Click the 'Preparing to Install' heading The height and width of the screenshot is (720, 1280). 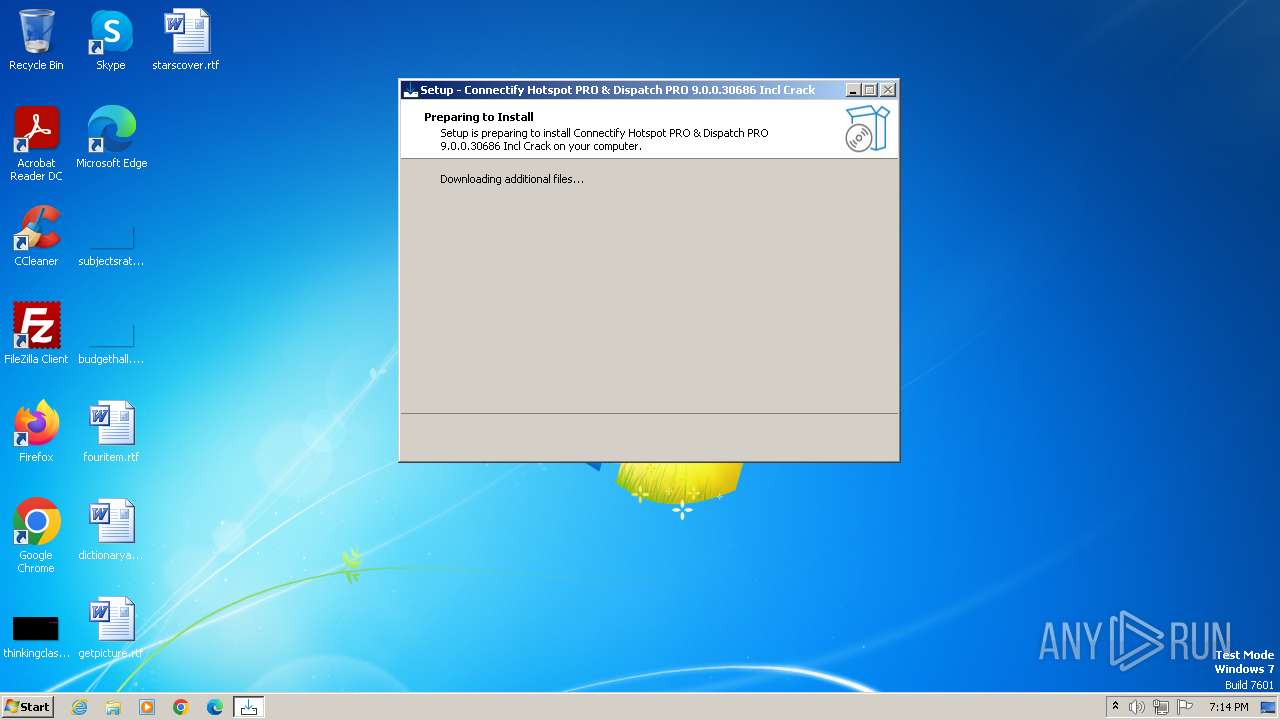click(479, 117)
